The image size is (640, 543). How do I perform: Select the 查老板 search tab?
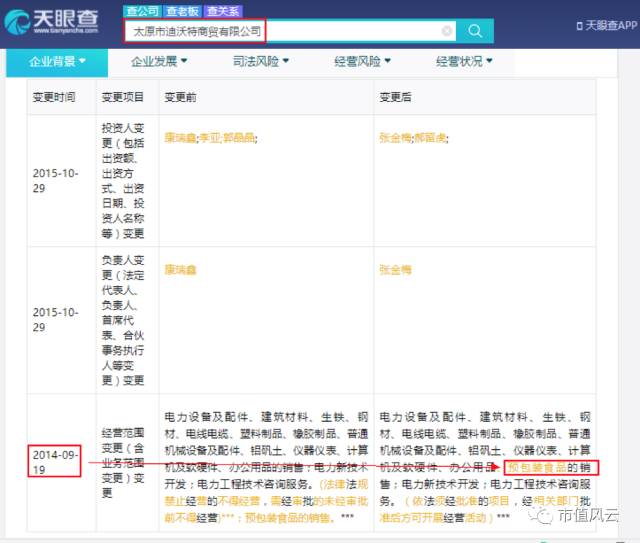pyautogui.click(x=182, y=11)
